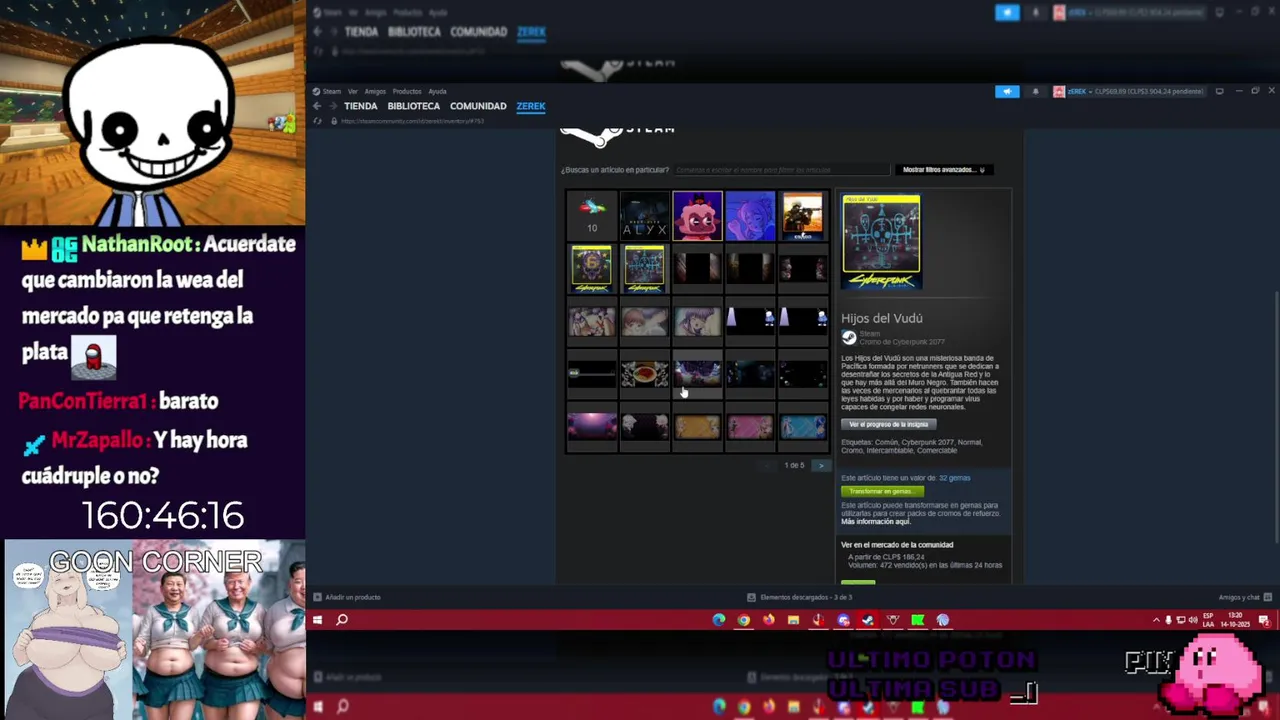Select the Hijos del Vudú card in the grid
The width and height of the screenshot is (1280, 720).
(x=644, y=269)
